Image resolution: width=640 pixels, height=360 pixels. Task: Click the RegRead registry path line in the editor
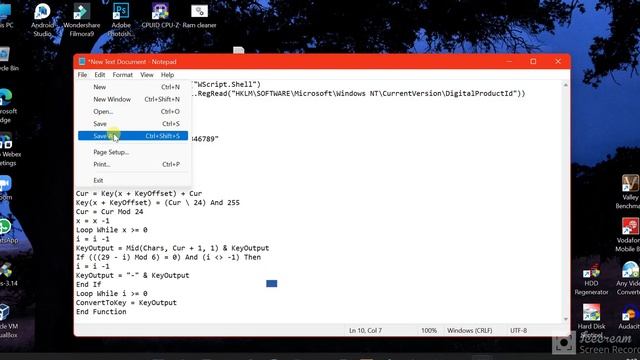pyautogui.click(x=358, y=93)
